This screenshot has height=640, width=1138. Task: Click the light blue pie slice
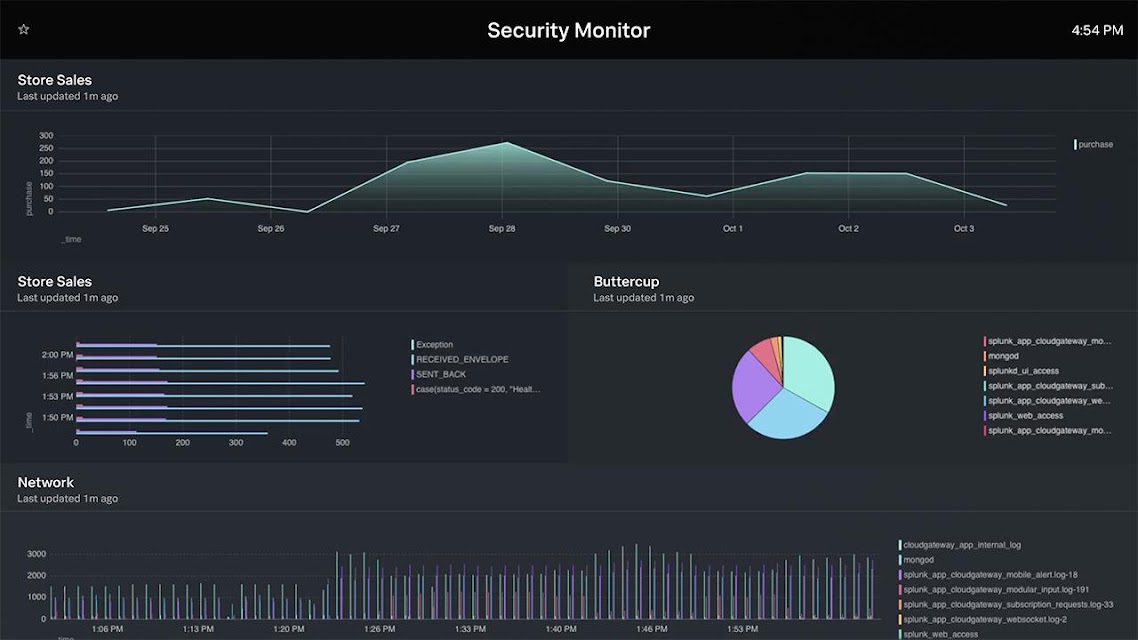point(785,417)
